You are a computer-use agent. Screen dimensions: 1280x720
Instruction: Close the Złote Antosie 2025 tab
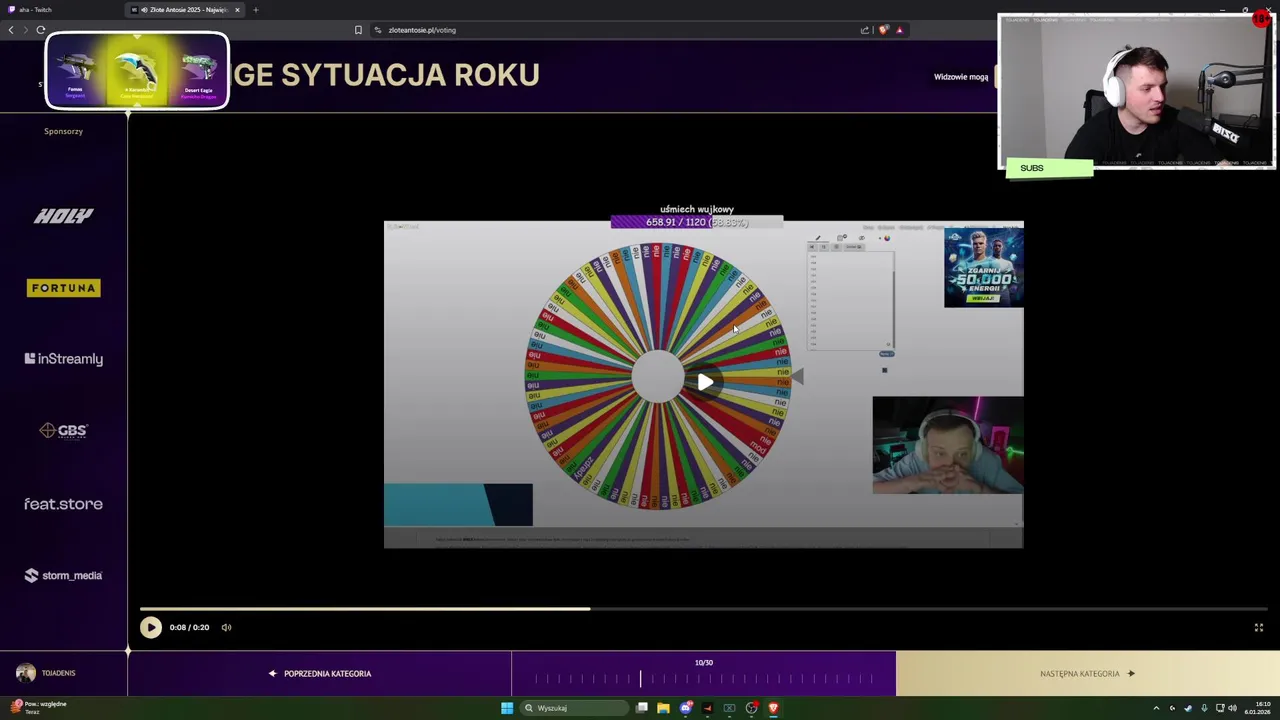coord(237,9)
